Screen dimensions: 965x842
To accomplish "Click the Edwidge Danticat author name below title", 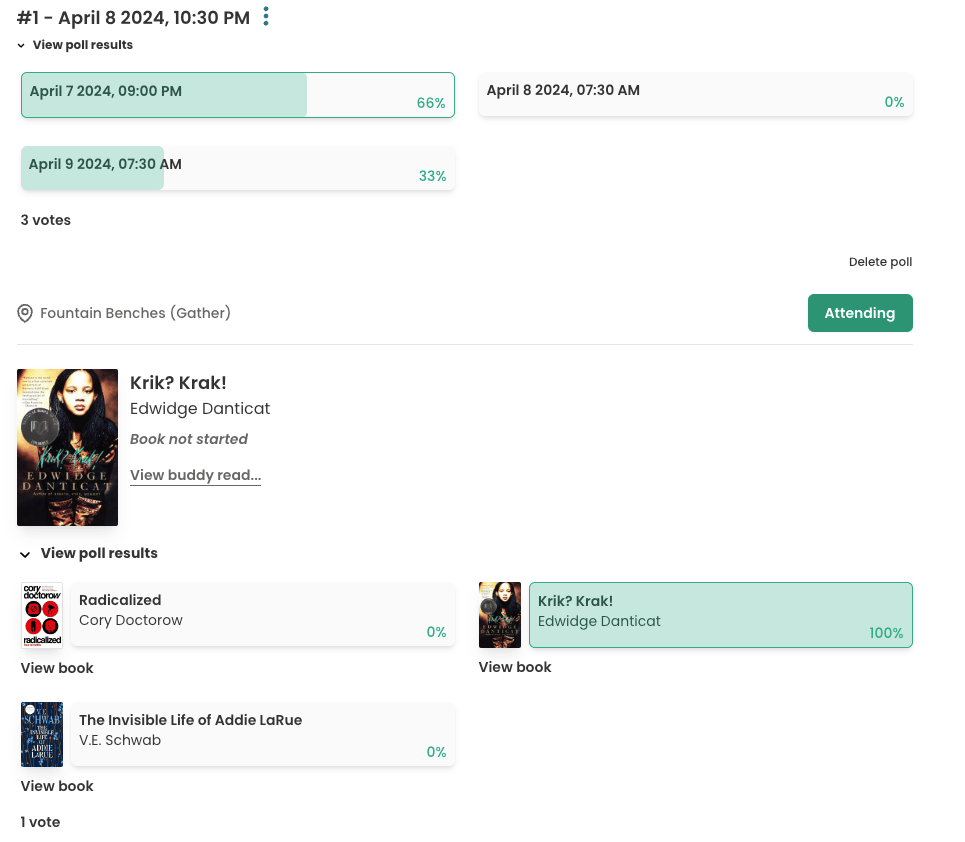I will point(200,409).
